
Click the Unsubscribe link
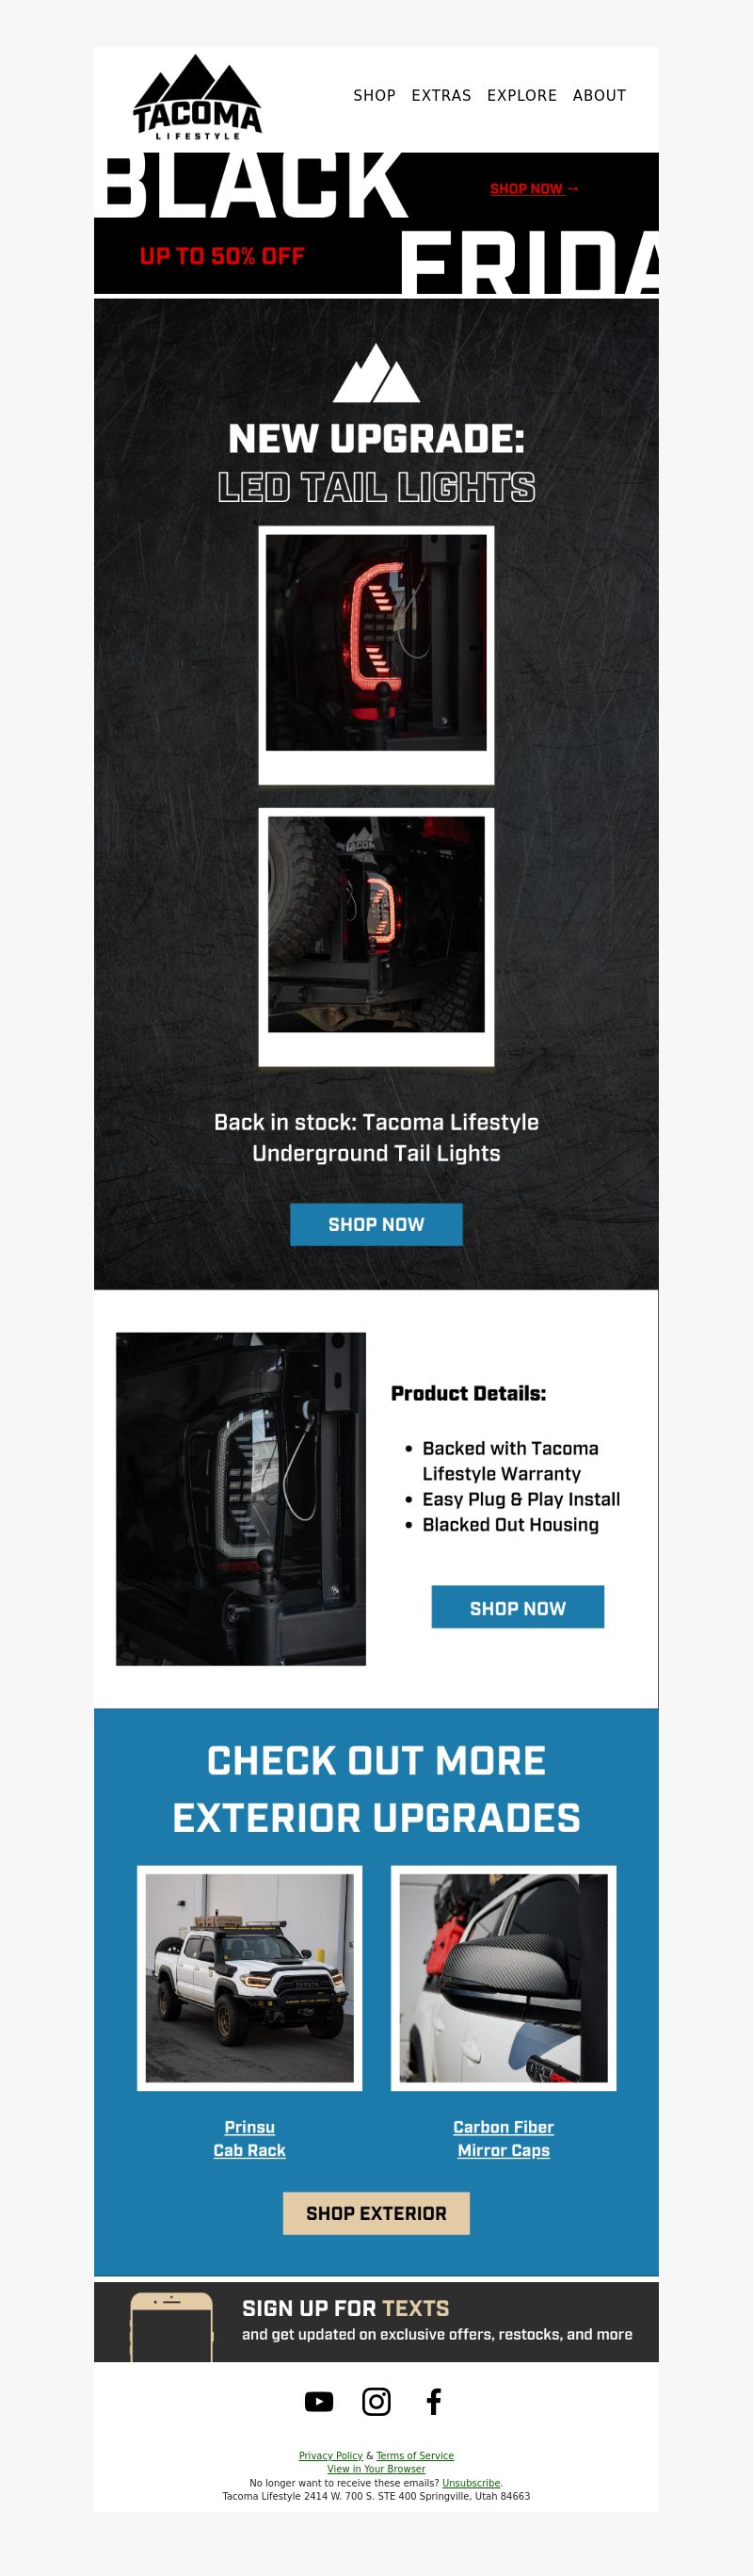471,2482
